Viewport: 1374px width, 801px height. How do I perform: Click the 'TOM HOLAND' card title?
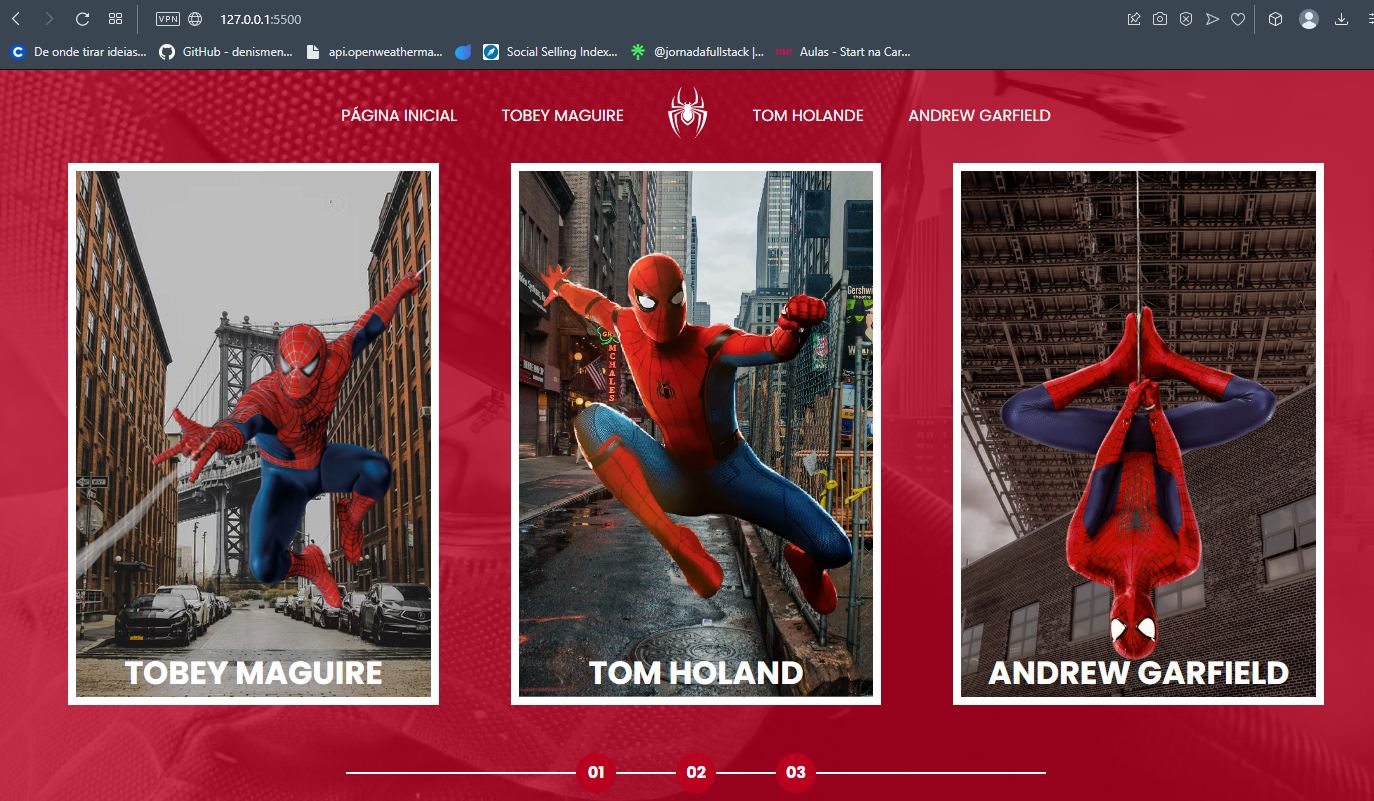(x=696, y=673)
